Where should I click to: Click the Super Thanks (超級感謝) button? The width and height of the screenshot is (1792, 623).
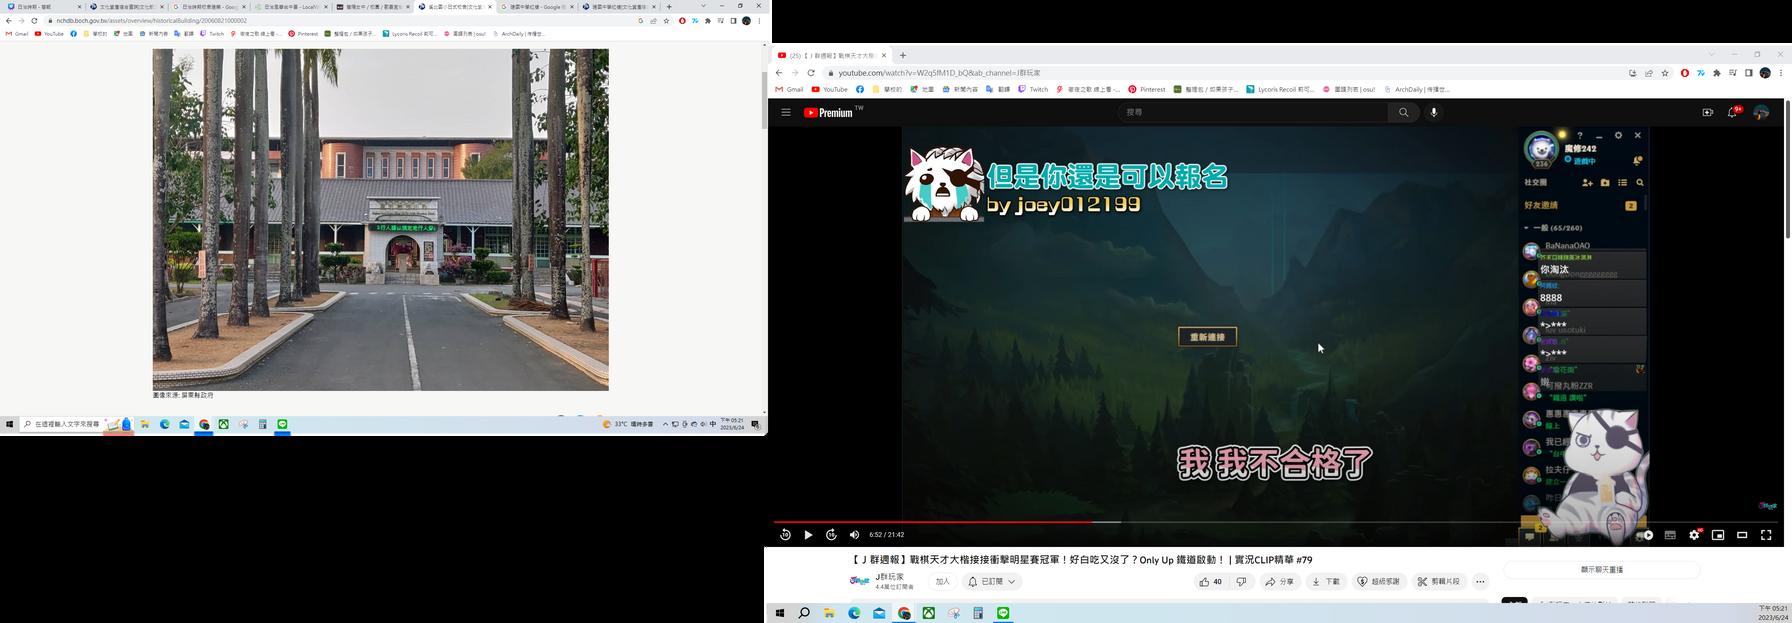pos(1380,581)
